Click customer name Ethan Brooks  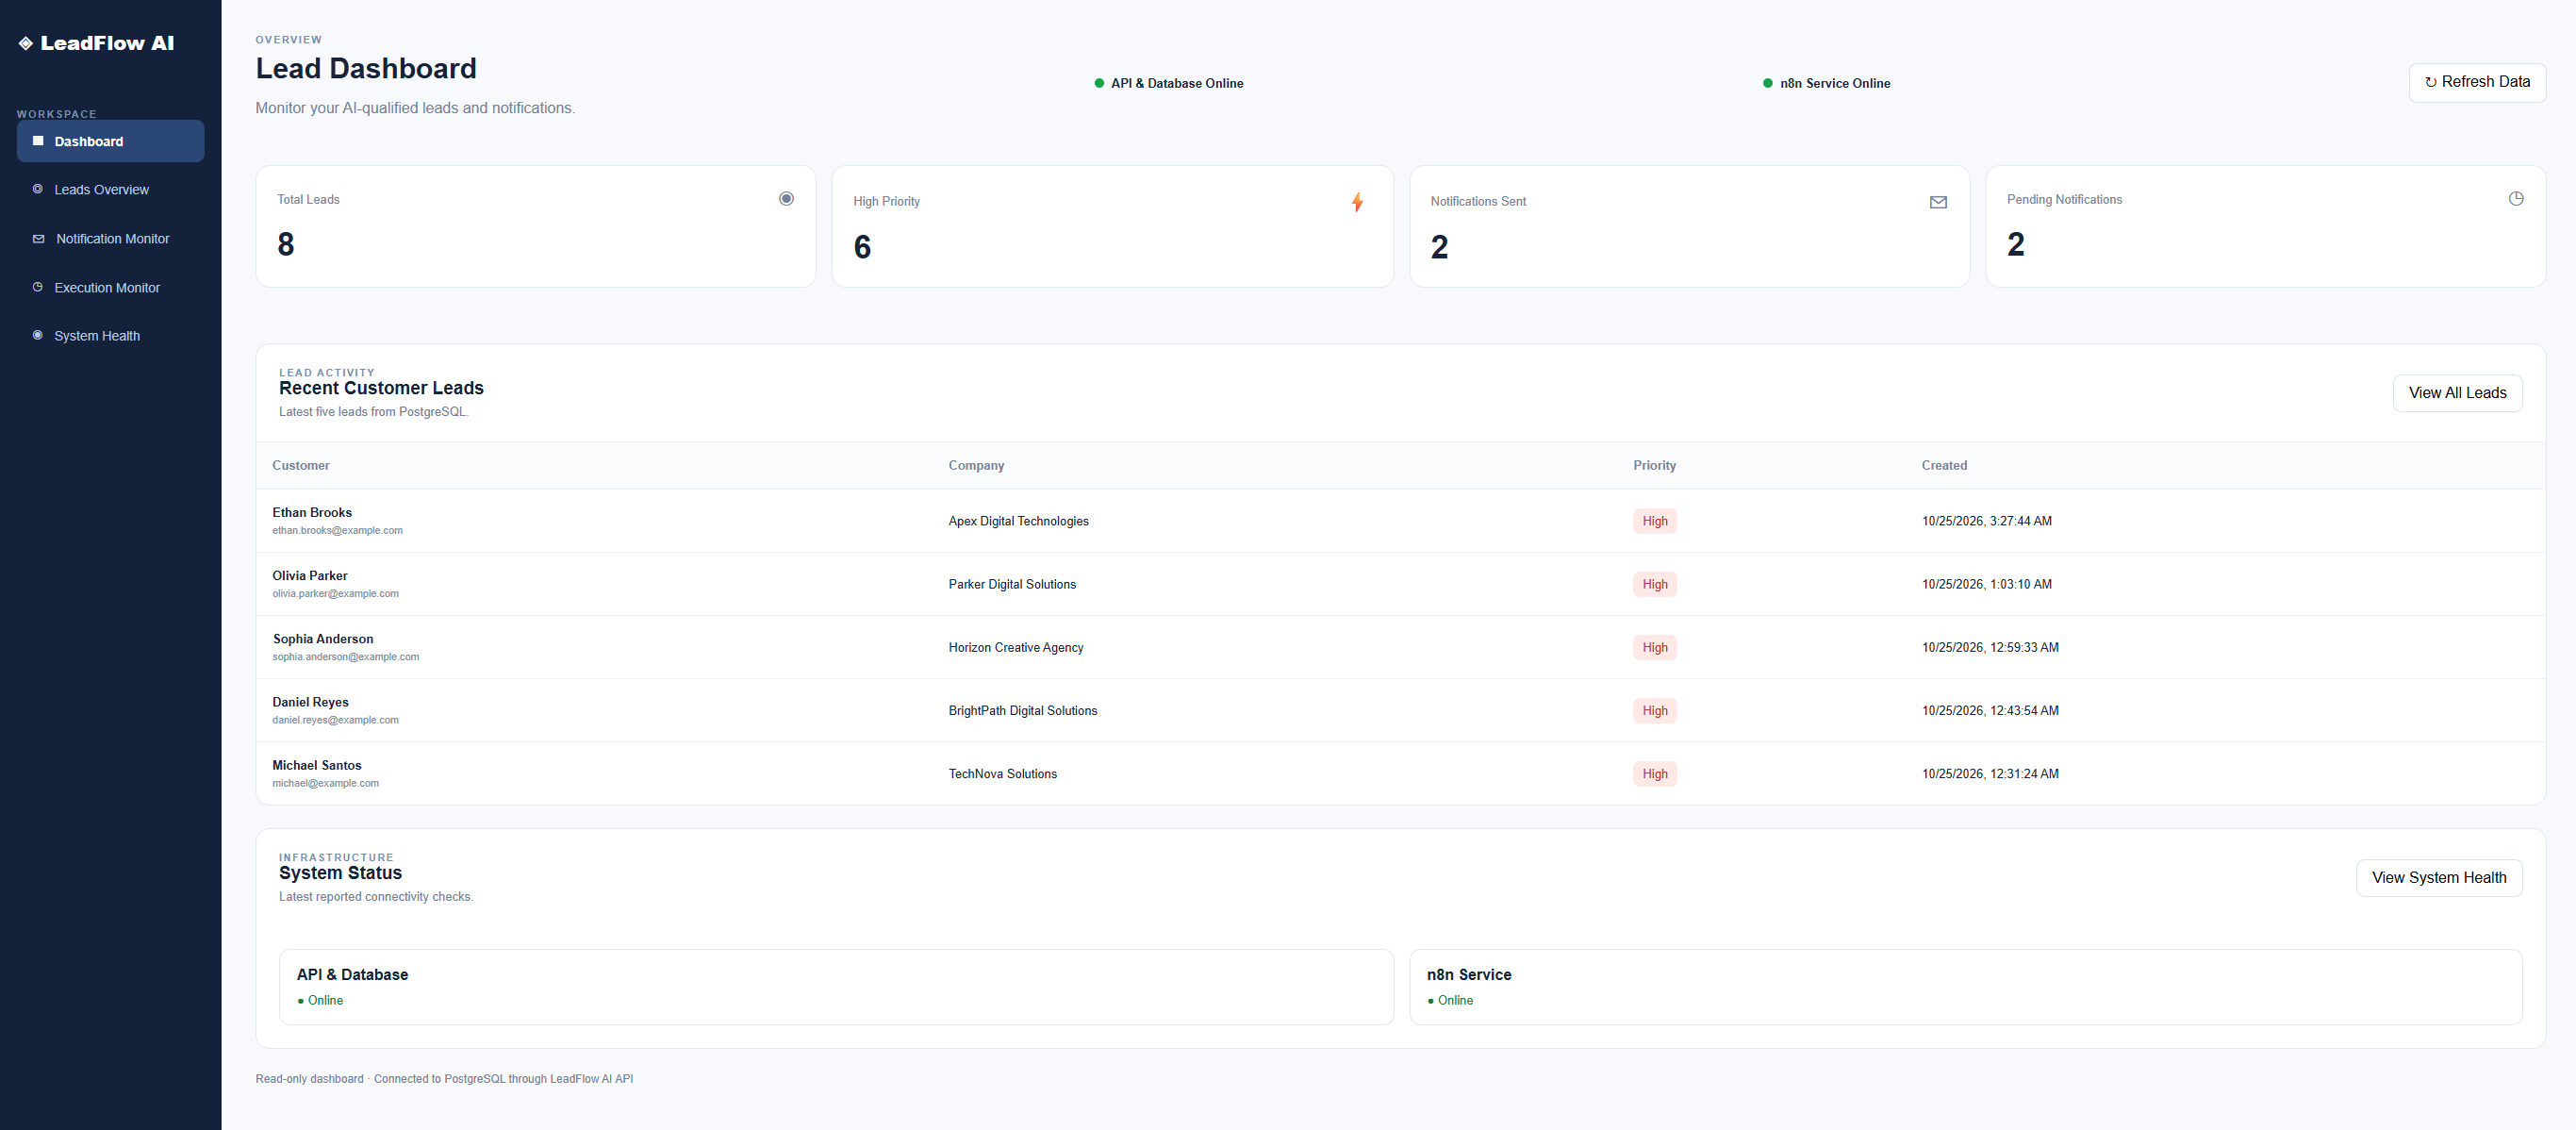[312, 512]
